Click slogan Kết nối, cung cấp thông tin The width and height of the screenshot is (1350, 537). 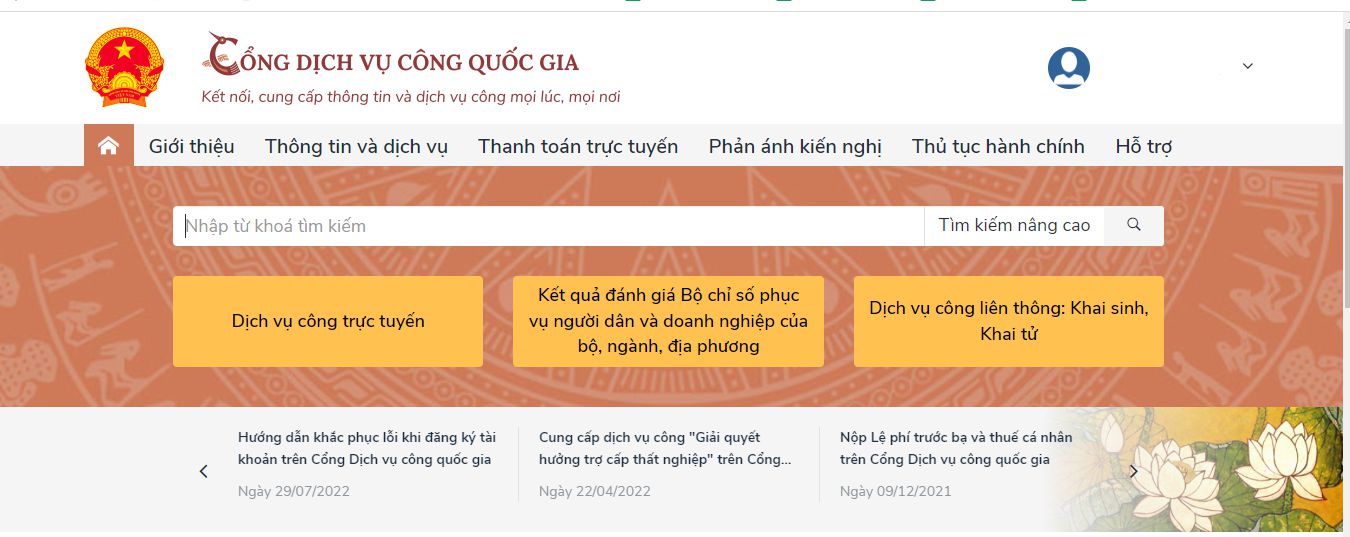(x=411, y=97)
